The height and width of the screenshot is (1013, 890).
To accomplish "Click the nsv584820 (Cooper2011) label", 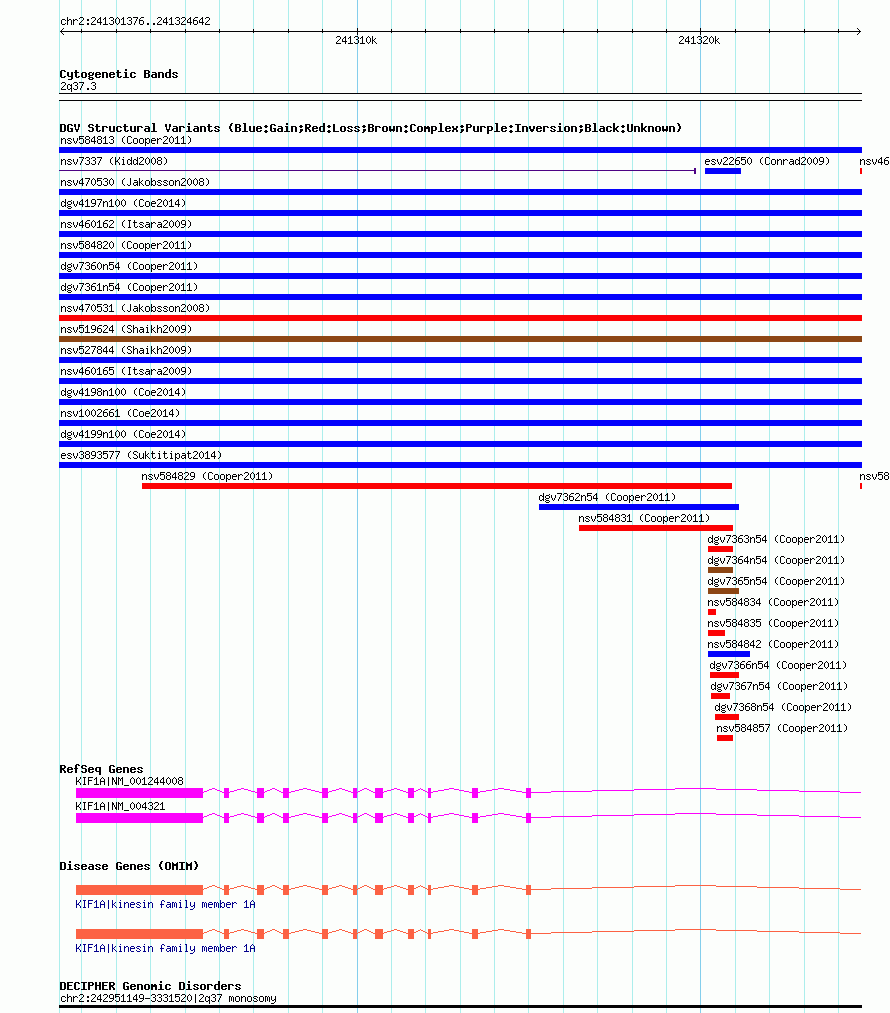I will click(126, 245).
